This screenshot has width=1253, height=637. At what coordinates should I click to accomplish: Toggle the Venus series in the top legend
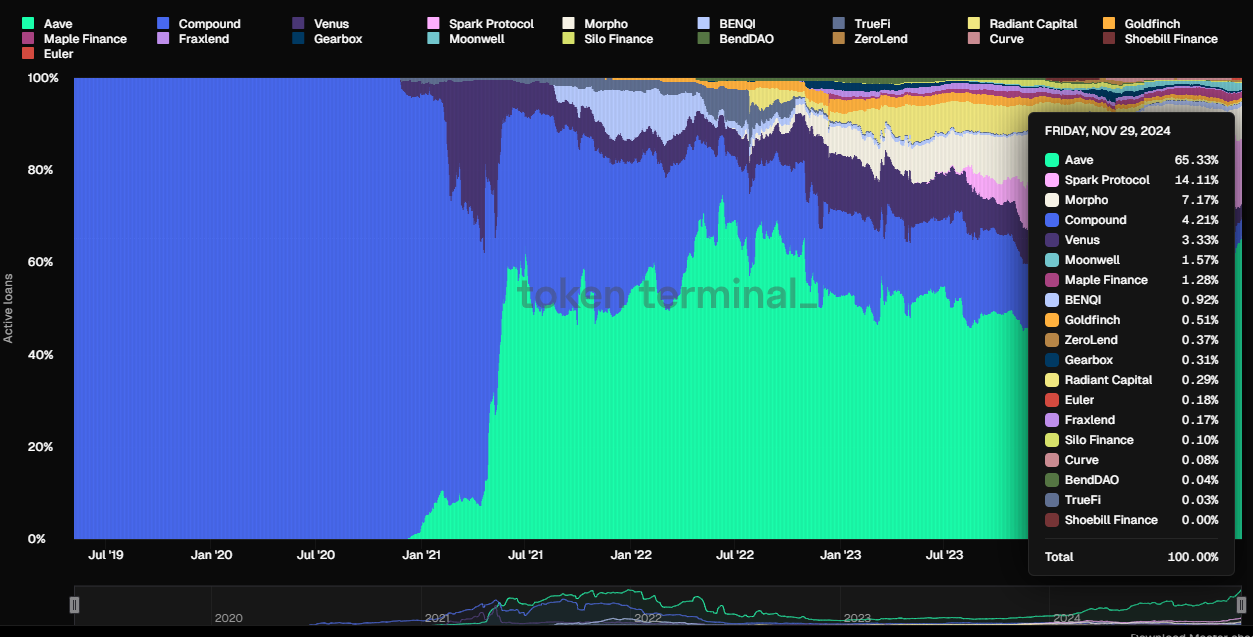click(x=320, y=23)
